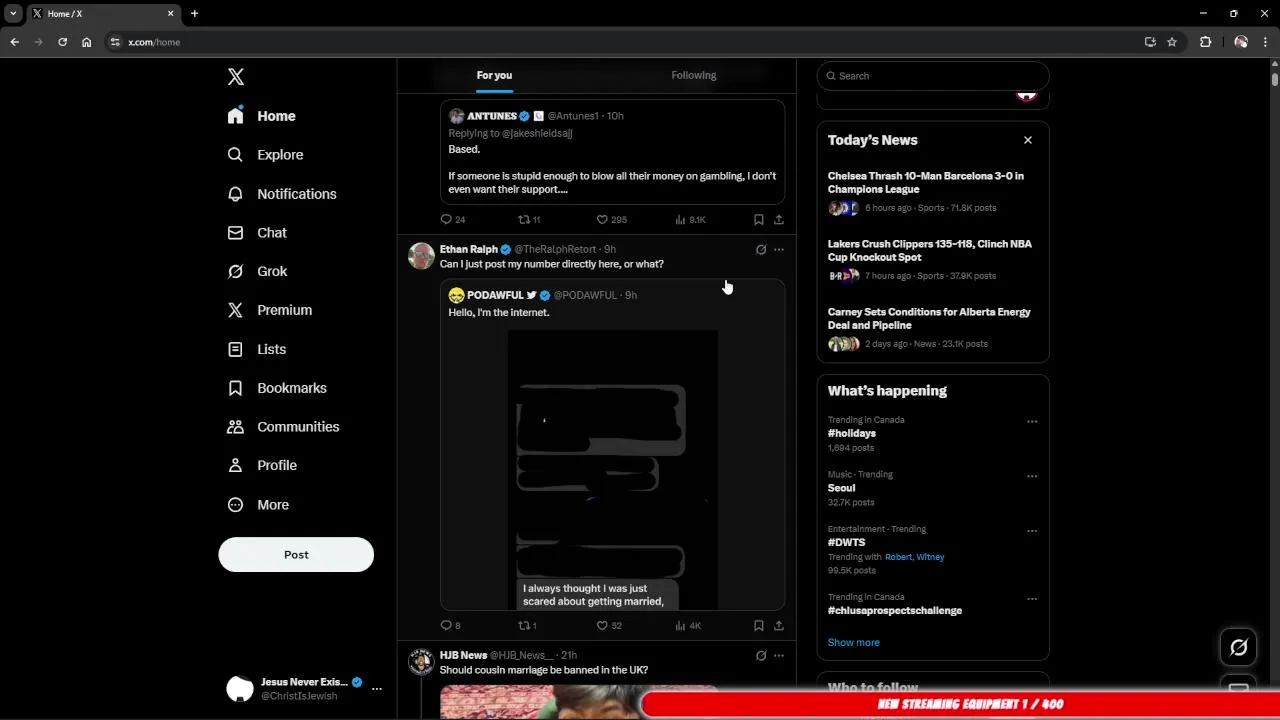This screenshot has width=1280, height=720.
Task: Click Robert in DWTS trending with
Action: tap(897, 557)
